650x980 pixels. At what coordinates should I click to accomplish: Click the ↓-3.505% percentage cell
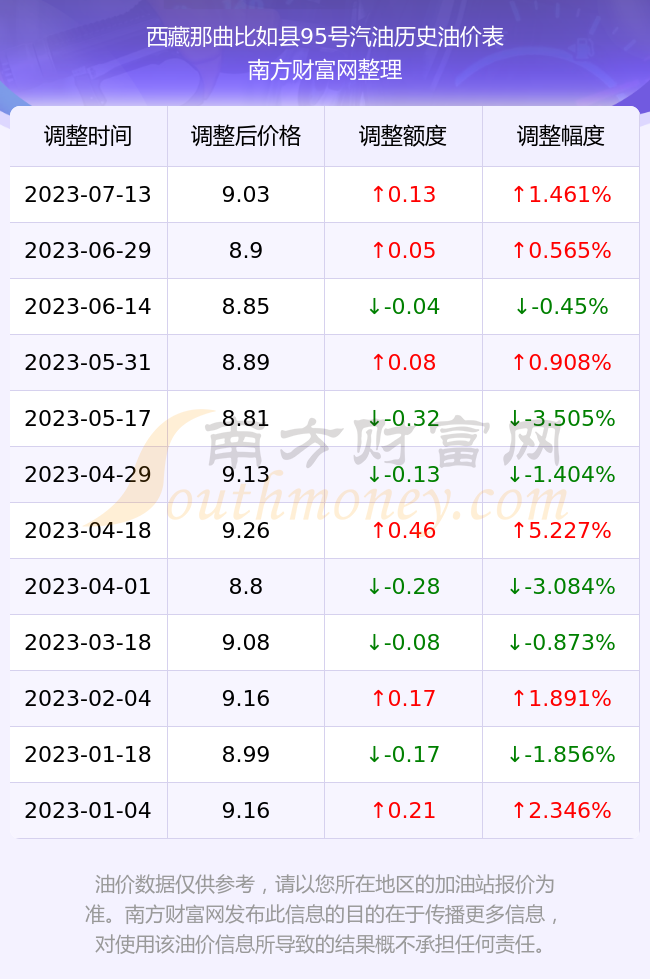pos(561,418)
